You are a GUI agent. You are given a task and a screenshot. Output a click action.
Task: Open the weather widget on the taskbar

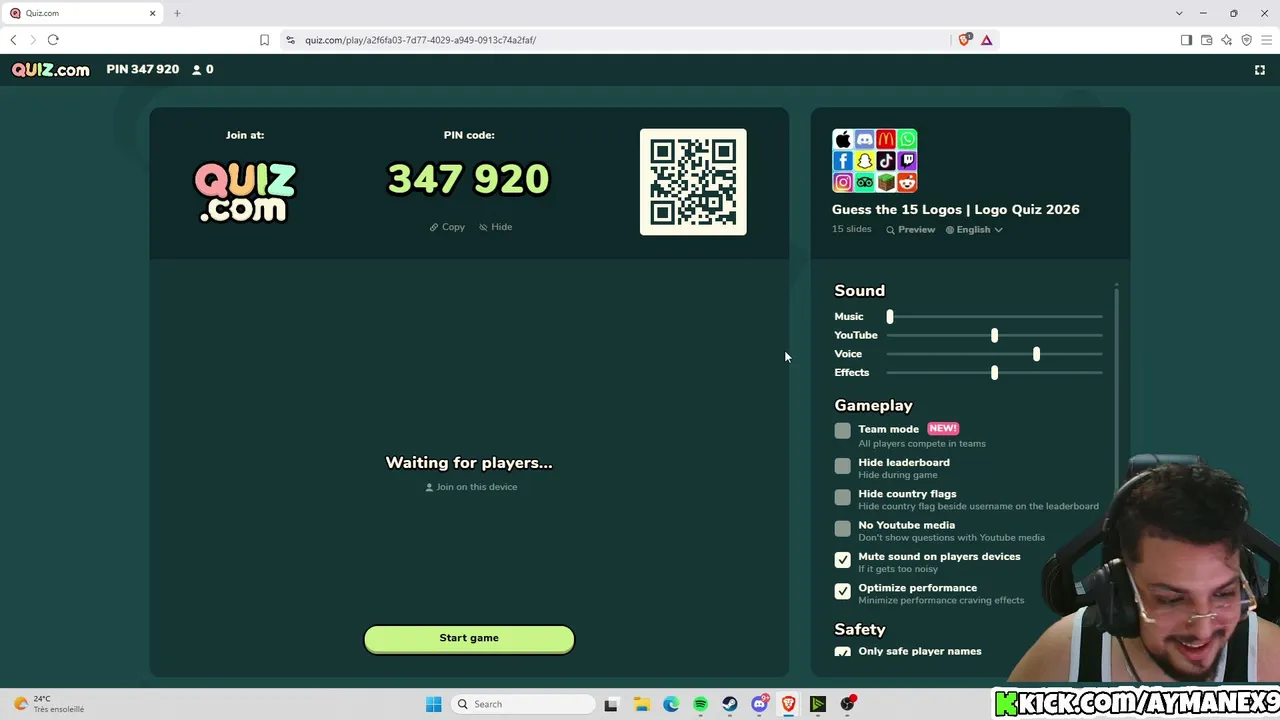pos(48,704)
